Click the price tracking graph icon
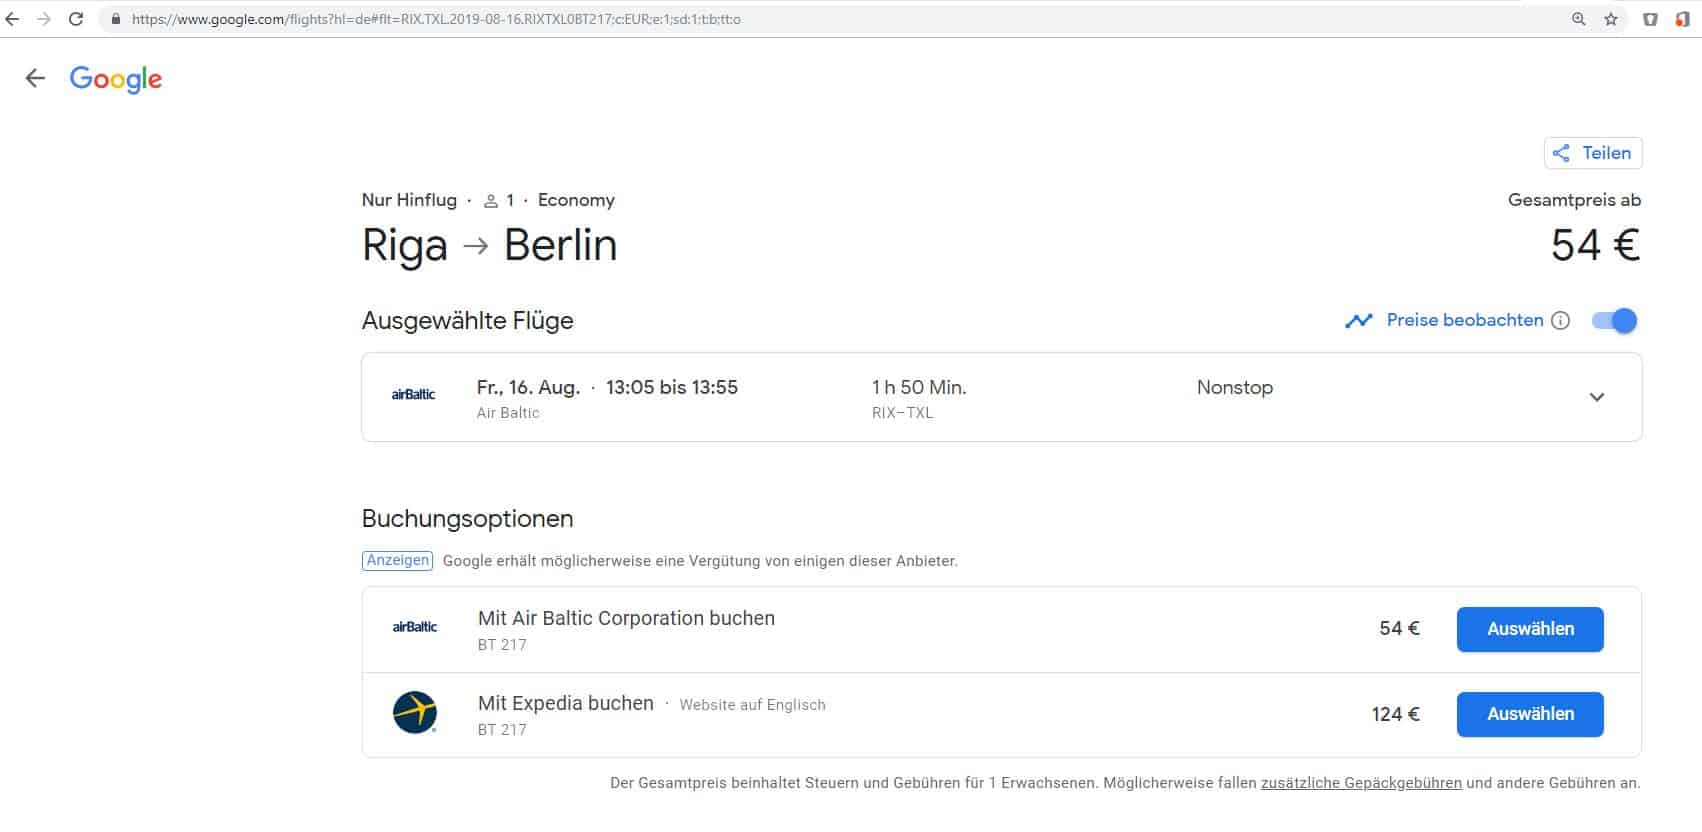The image size is (1702, 832). click(1358, 321)
